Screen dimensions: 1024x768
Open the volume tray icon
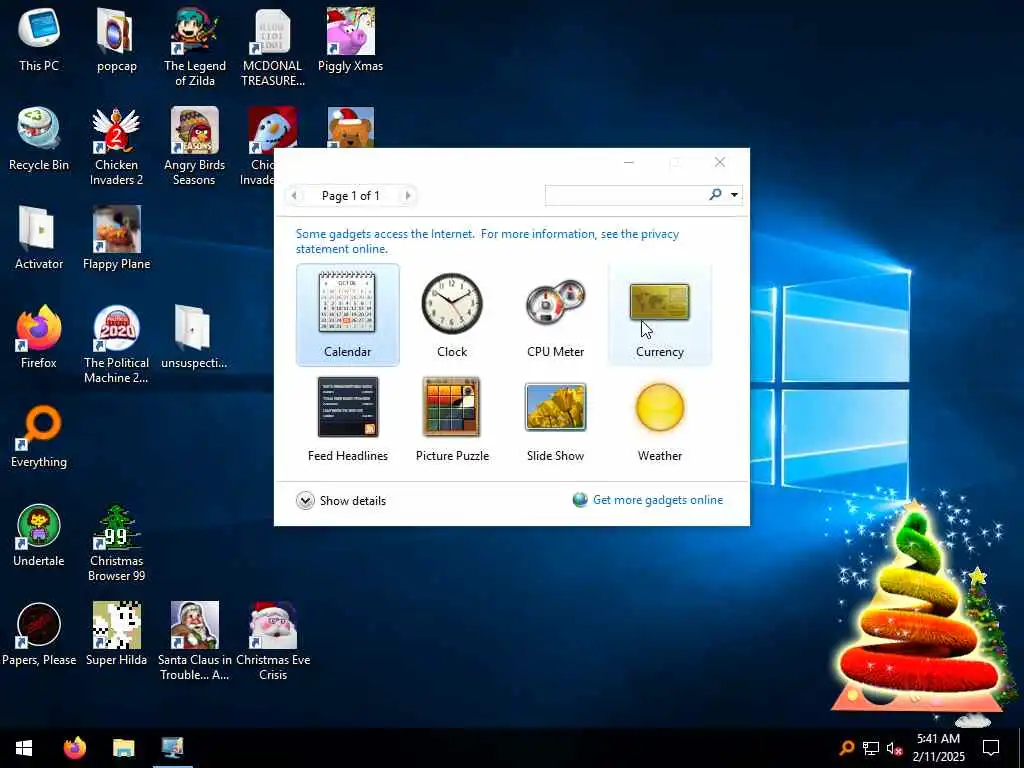click(x=894, y=748)
